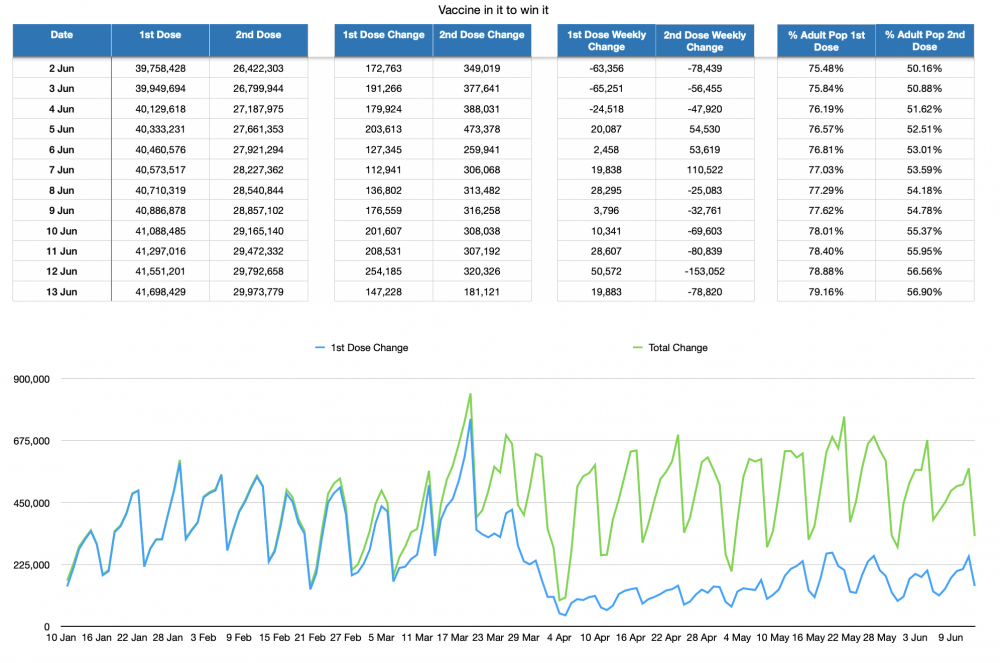1000x663 pixels.
Task: Click the 79.16% cell
Action: (x=826, y=292)
